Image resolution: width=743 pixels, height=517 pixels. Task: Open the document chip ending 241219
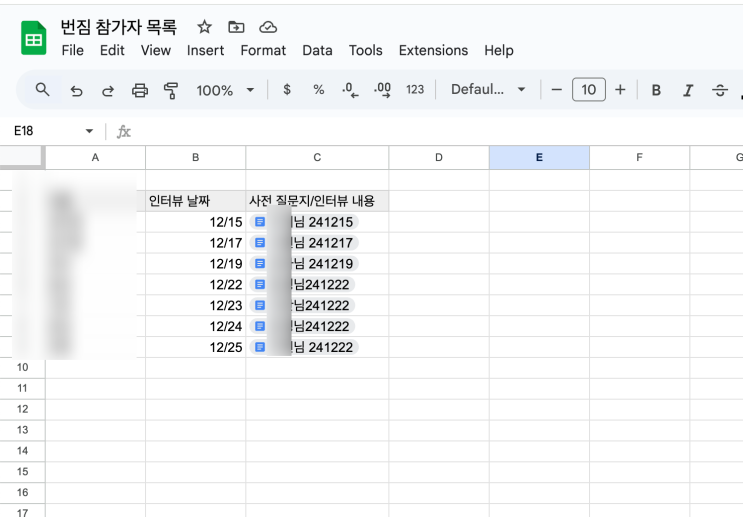coord(304,263)
